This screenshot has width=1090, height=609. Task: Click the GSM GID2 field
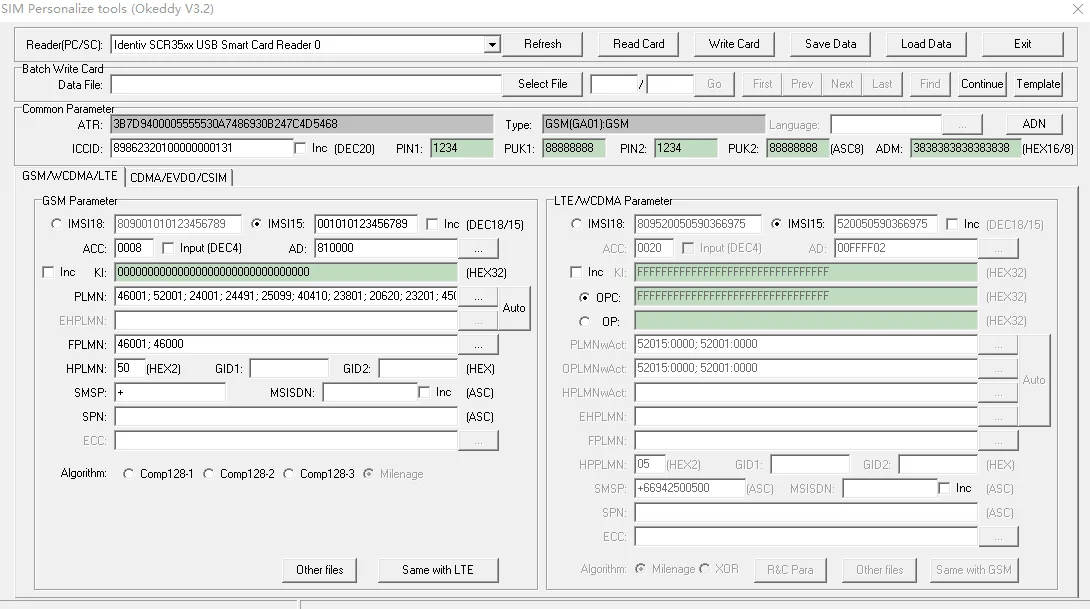coord(418,368)
